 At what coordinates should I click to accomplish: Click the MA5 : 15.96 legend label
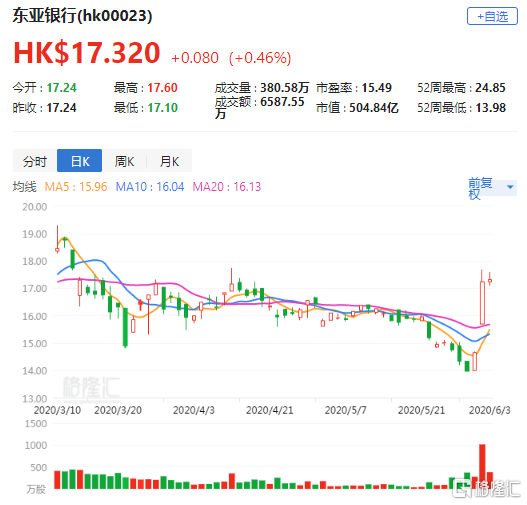(76, 186)
